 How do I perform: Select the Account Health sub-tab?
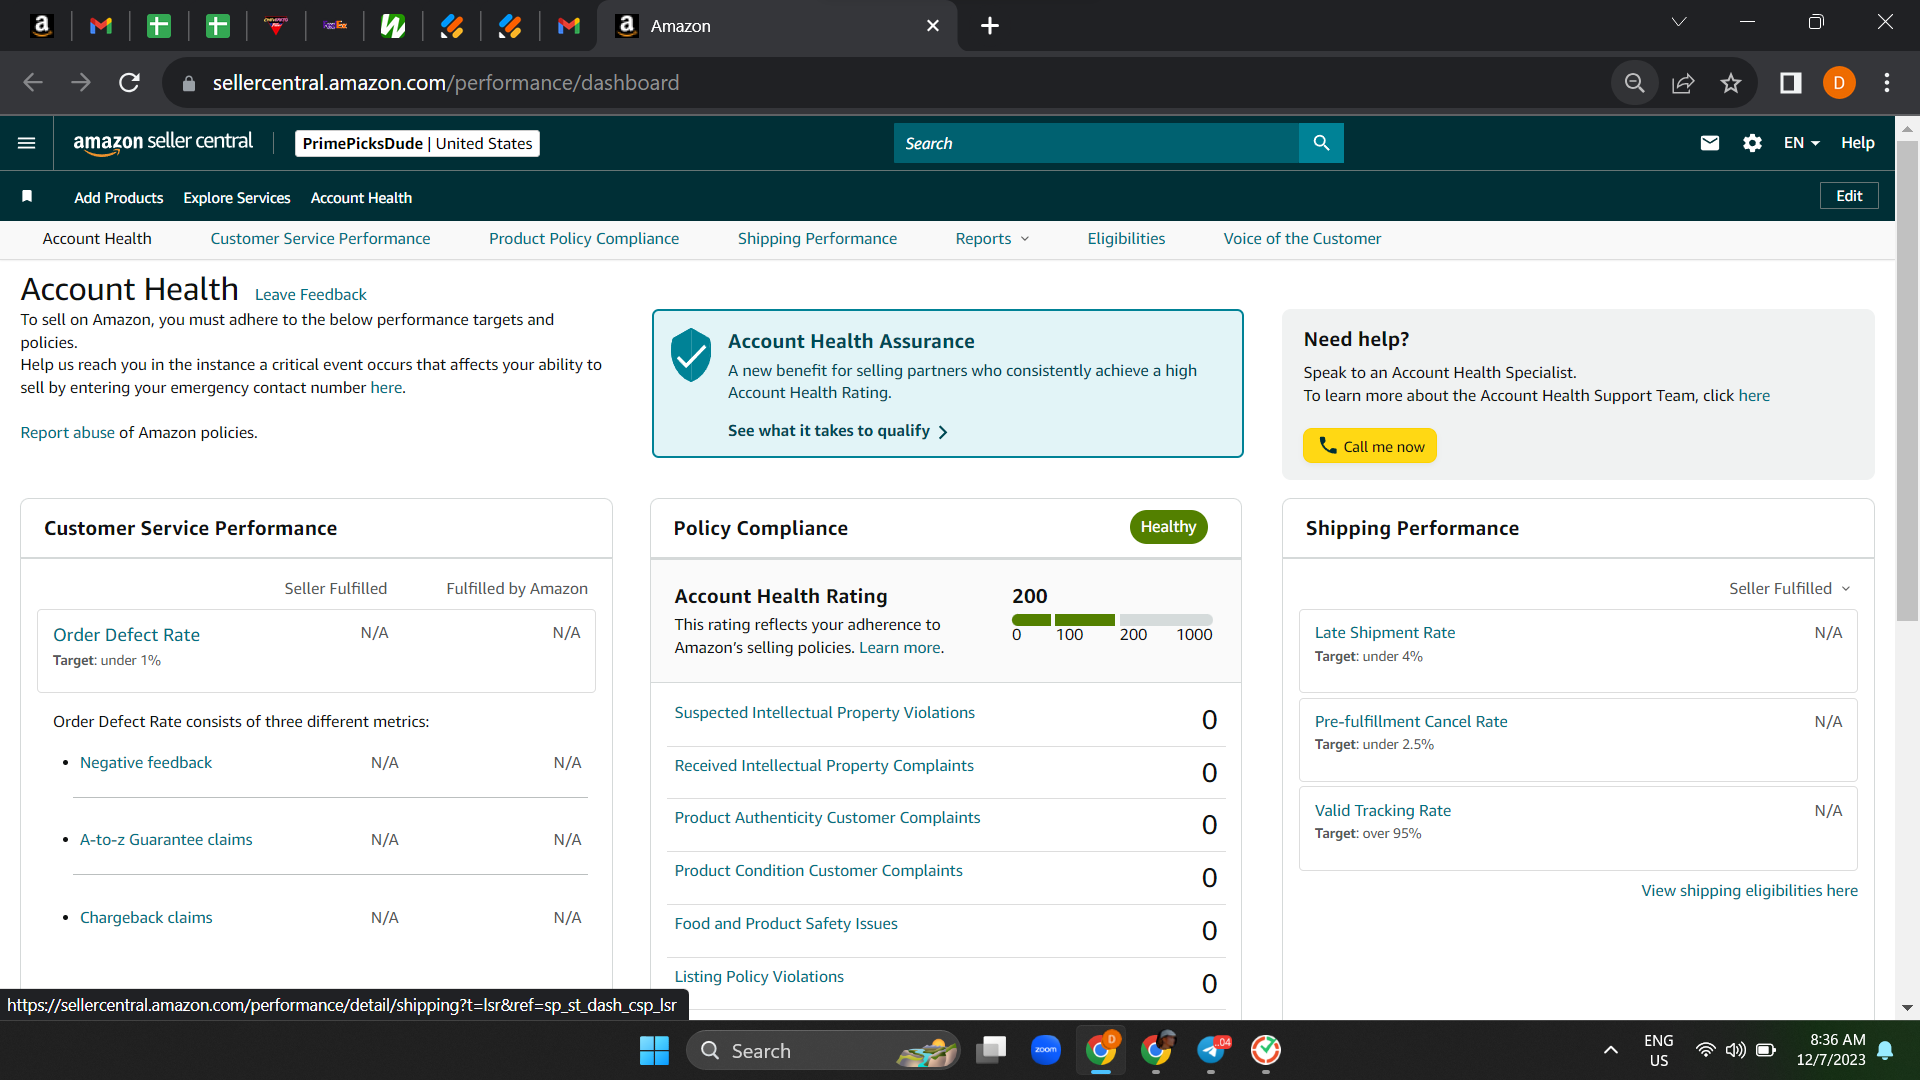coord(97,239)
